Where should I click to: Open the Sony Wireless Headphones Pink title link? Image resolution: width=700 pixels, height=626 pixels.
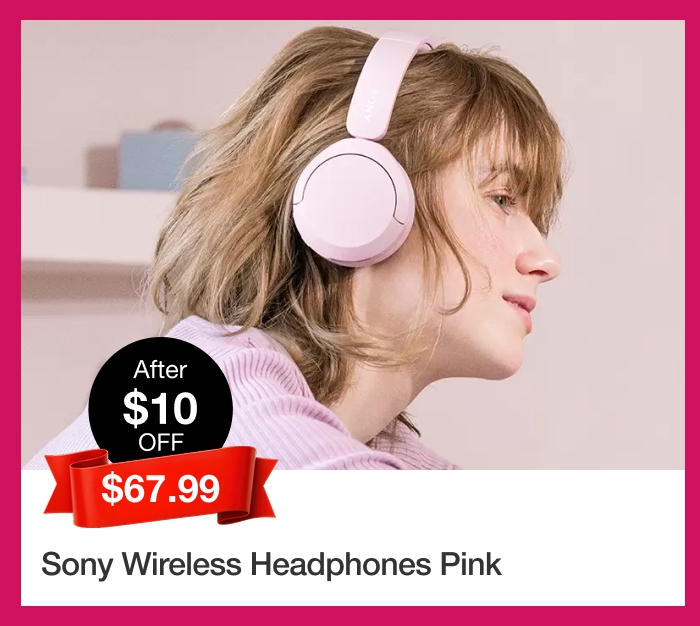[x=271, y=564]
